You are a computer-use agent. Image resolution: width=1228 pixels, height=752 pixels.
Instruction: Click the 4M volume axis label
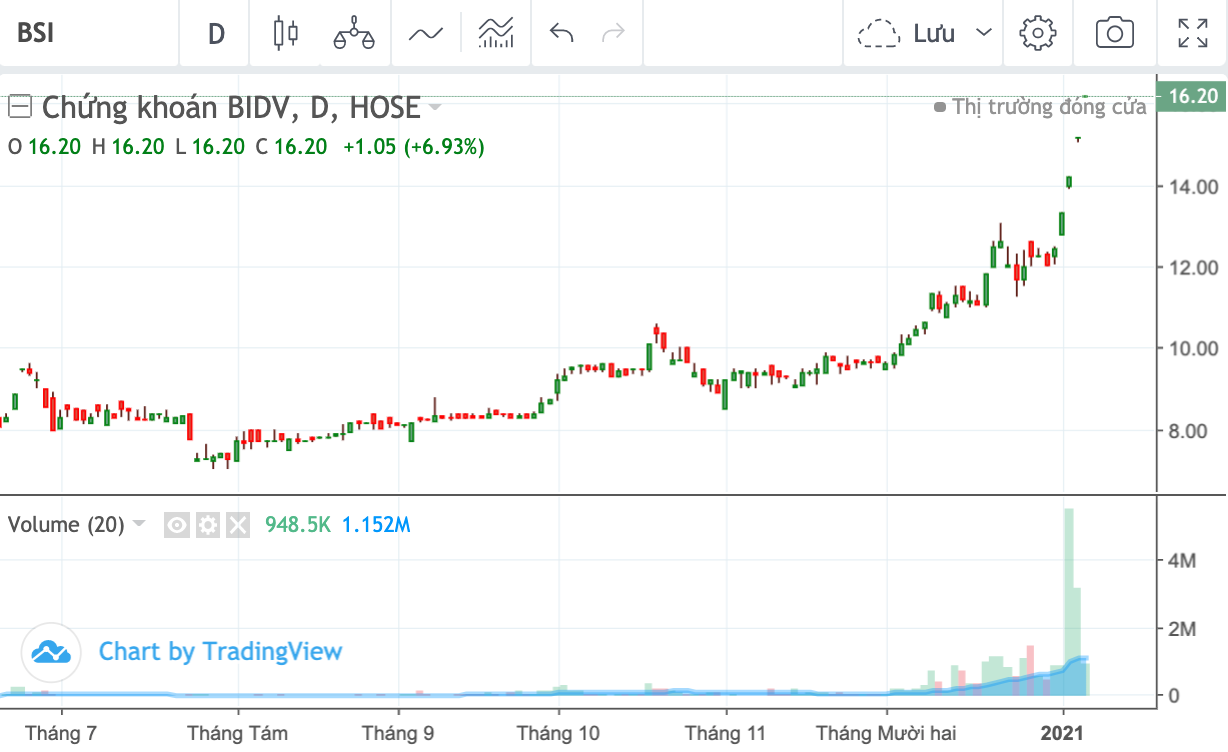pos(1184,562)
